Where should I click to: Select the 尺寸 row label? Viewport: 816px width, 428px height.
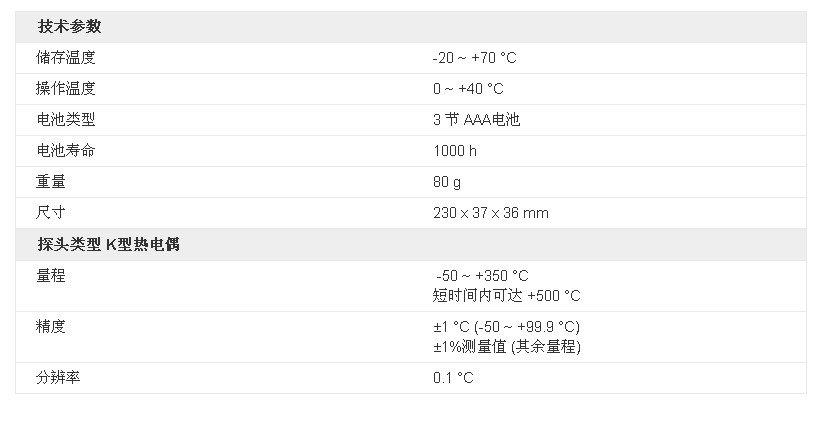[50, 212]
